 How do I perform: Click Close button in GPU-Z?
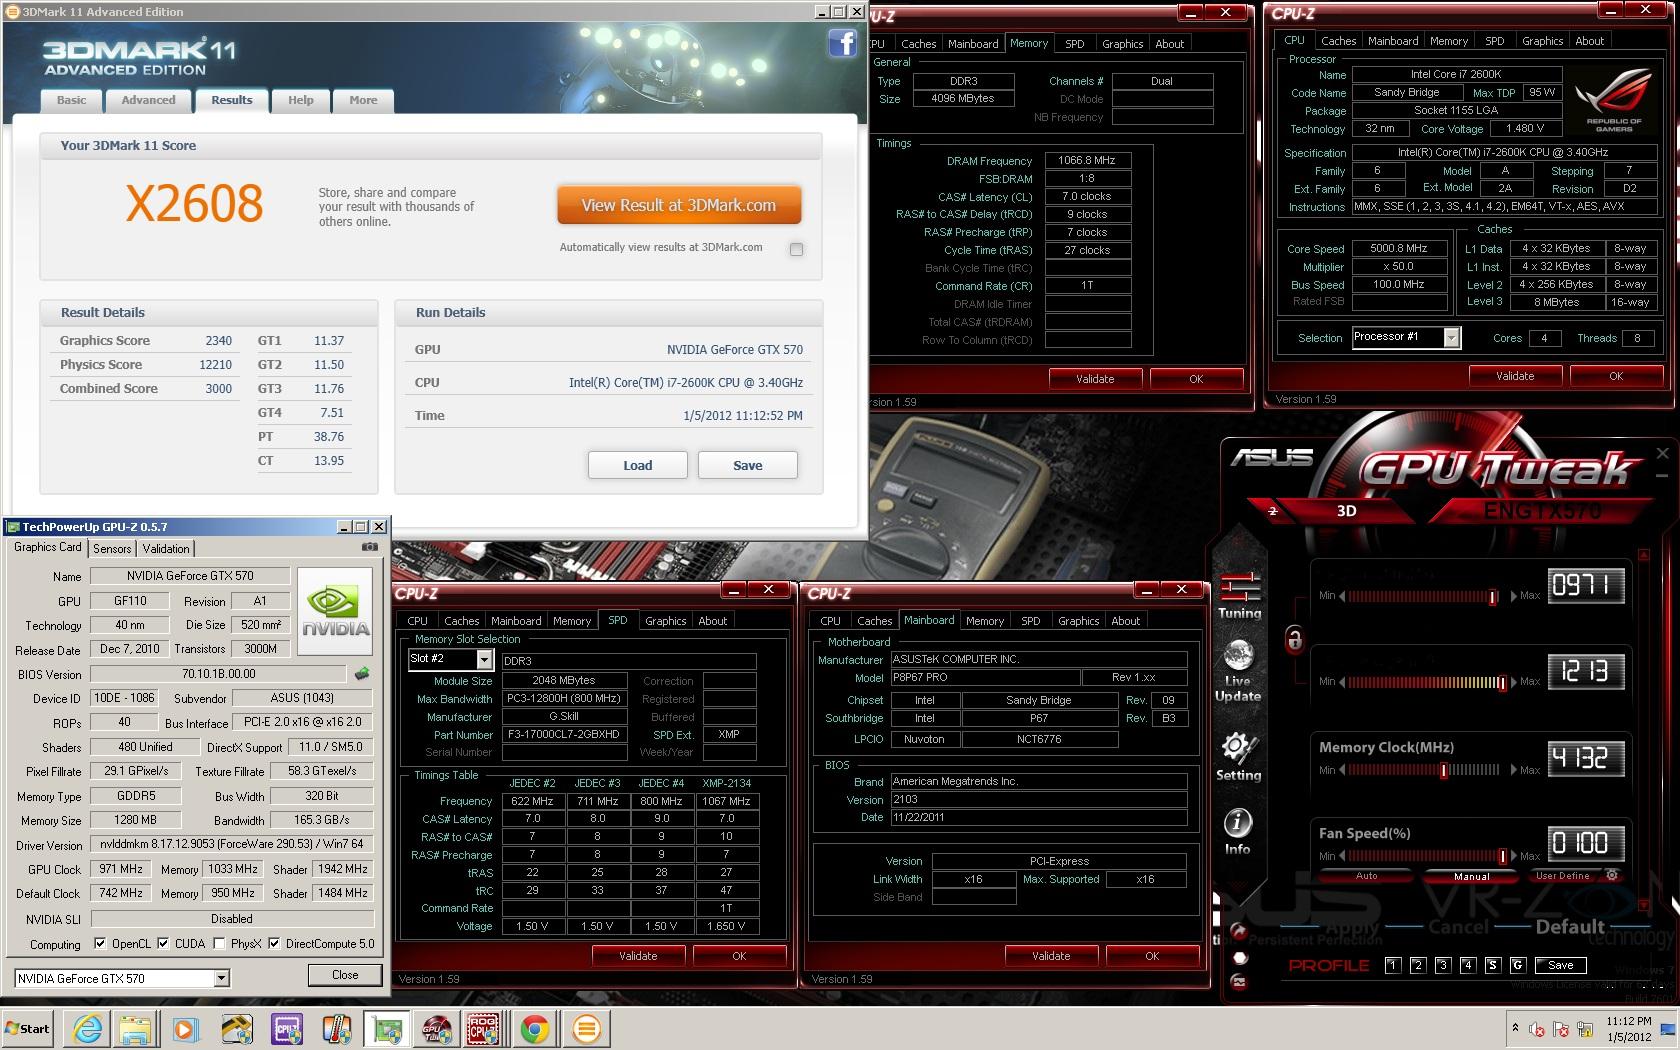(345, 974)
